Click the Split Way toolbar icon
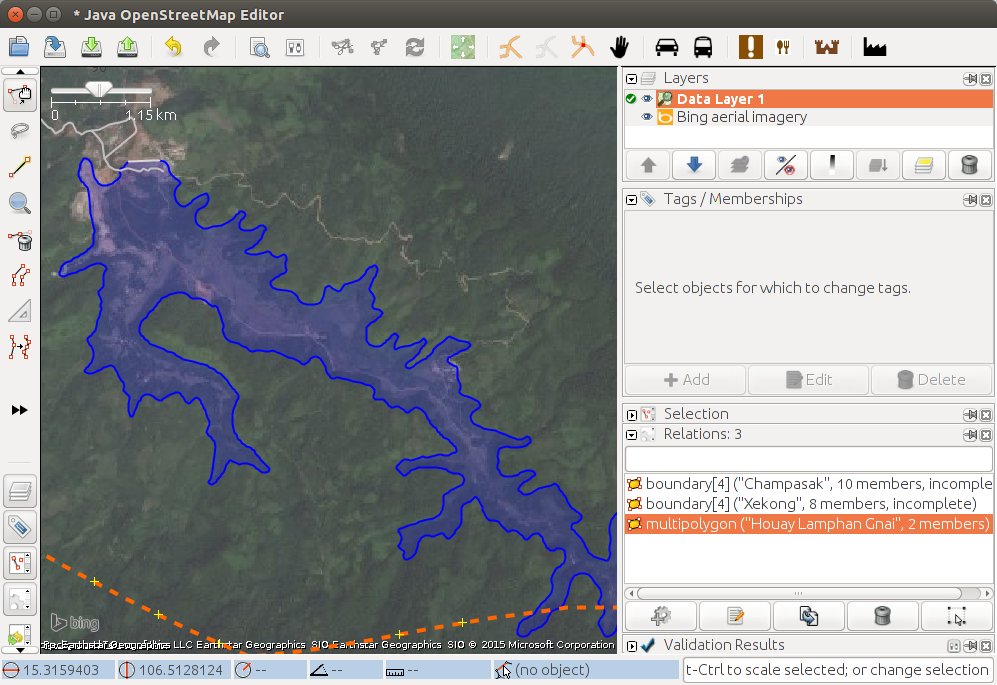Image resolution: width=997 pixels, height=685 pixels. pos(342,45)
